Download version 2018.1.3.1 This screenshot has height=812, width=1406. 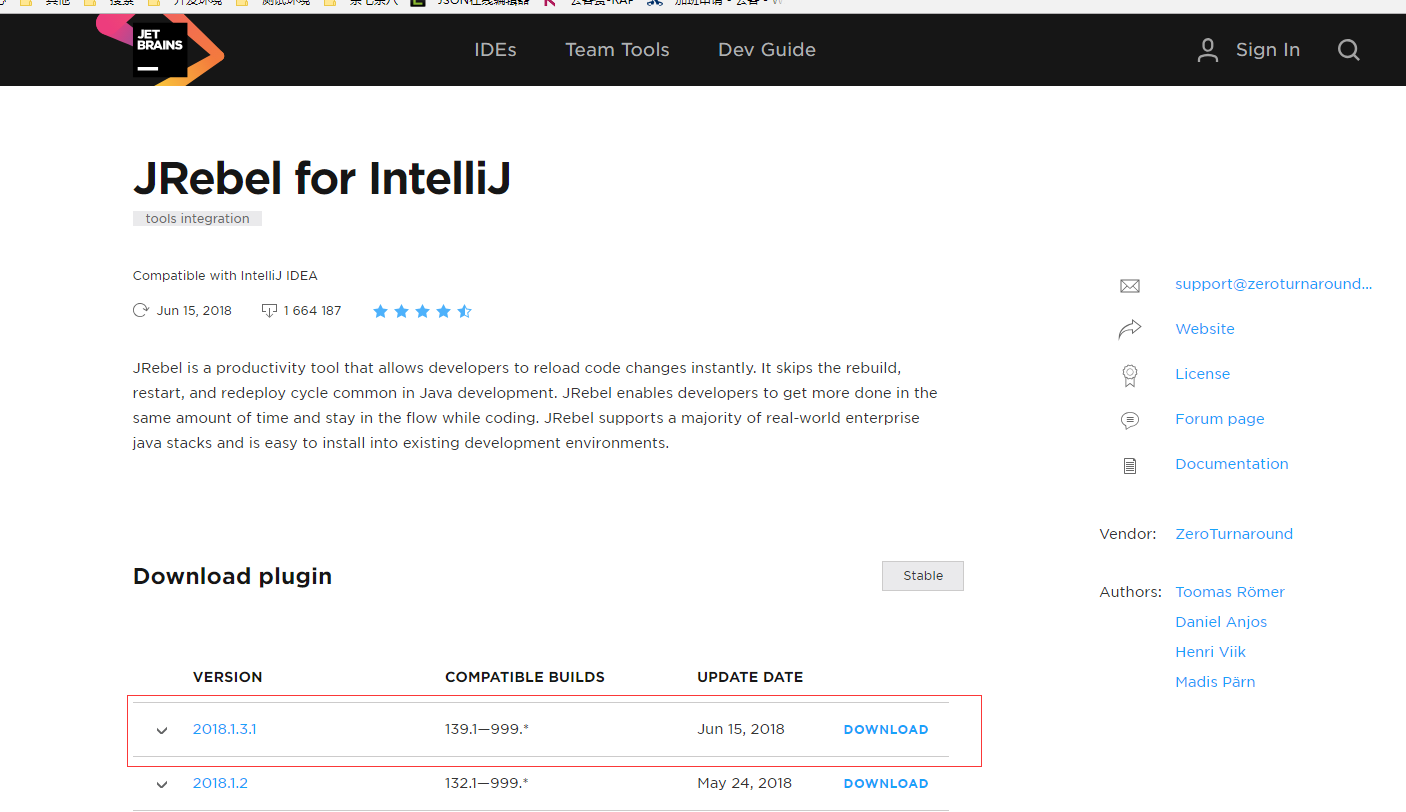coord(885,730)
